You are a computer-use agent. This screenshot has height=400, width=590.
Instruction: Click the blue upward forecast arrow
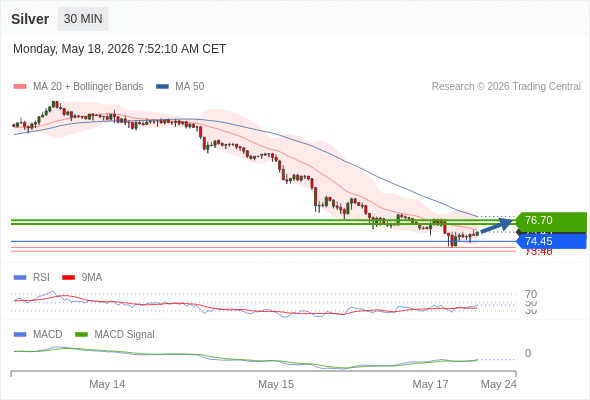pos(497,225)
